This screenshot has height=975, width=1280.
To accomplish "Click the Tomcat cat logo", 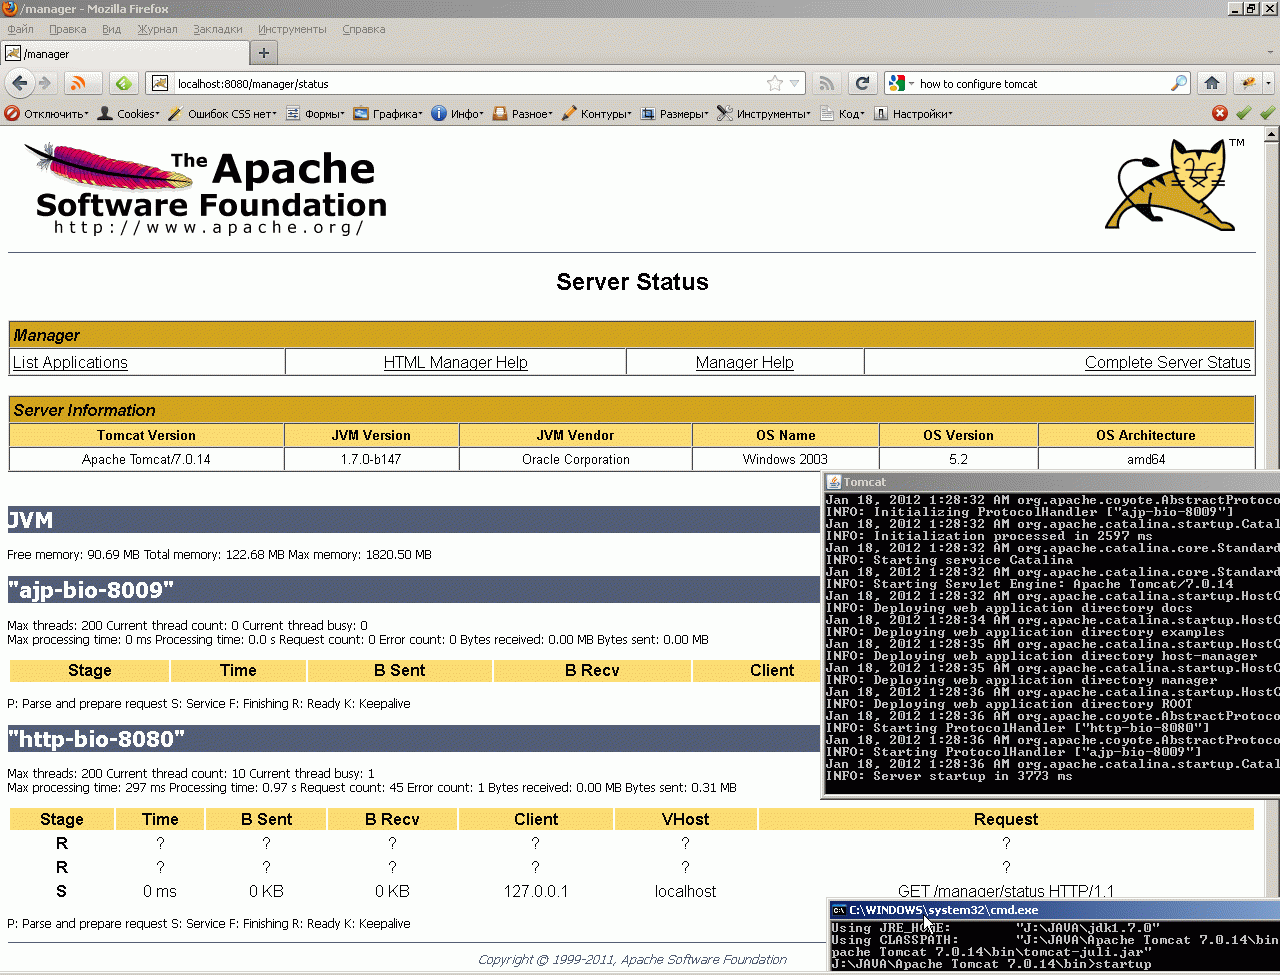I will [x=1174, y=184].
